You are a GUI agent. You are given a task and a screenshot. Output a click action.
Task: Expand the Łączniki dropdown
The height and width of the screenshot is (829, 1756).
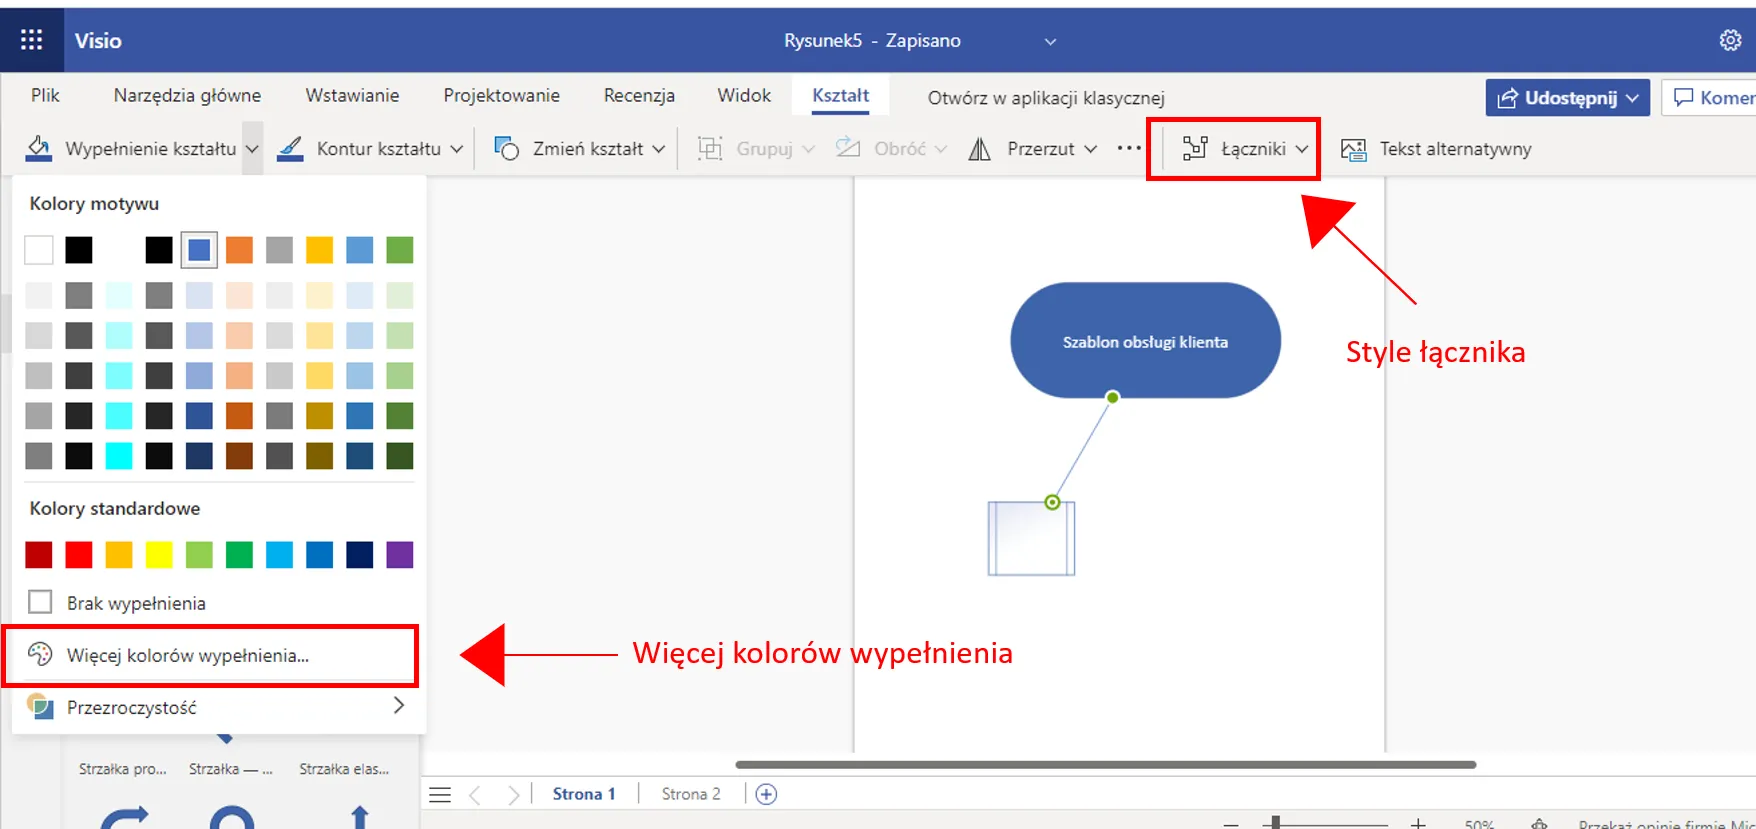point(1245,149)
